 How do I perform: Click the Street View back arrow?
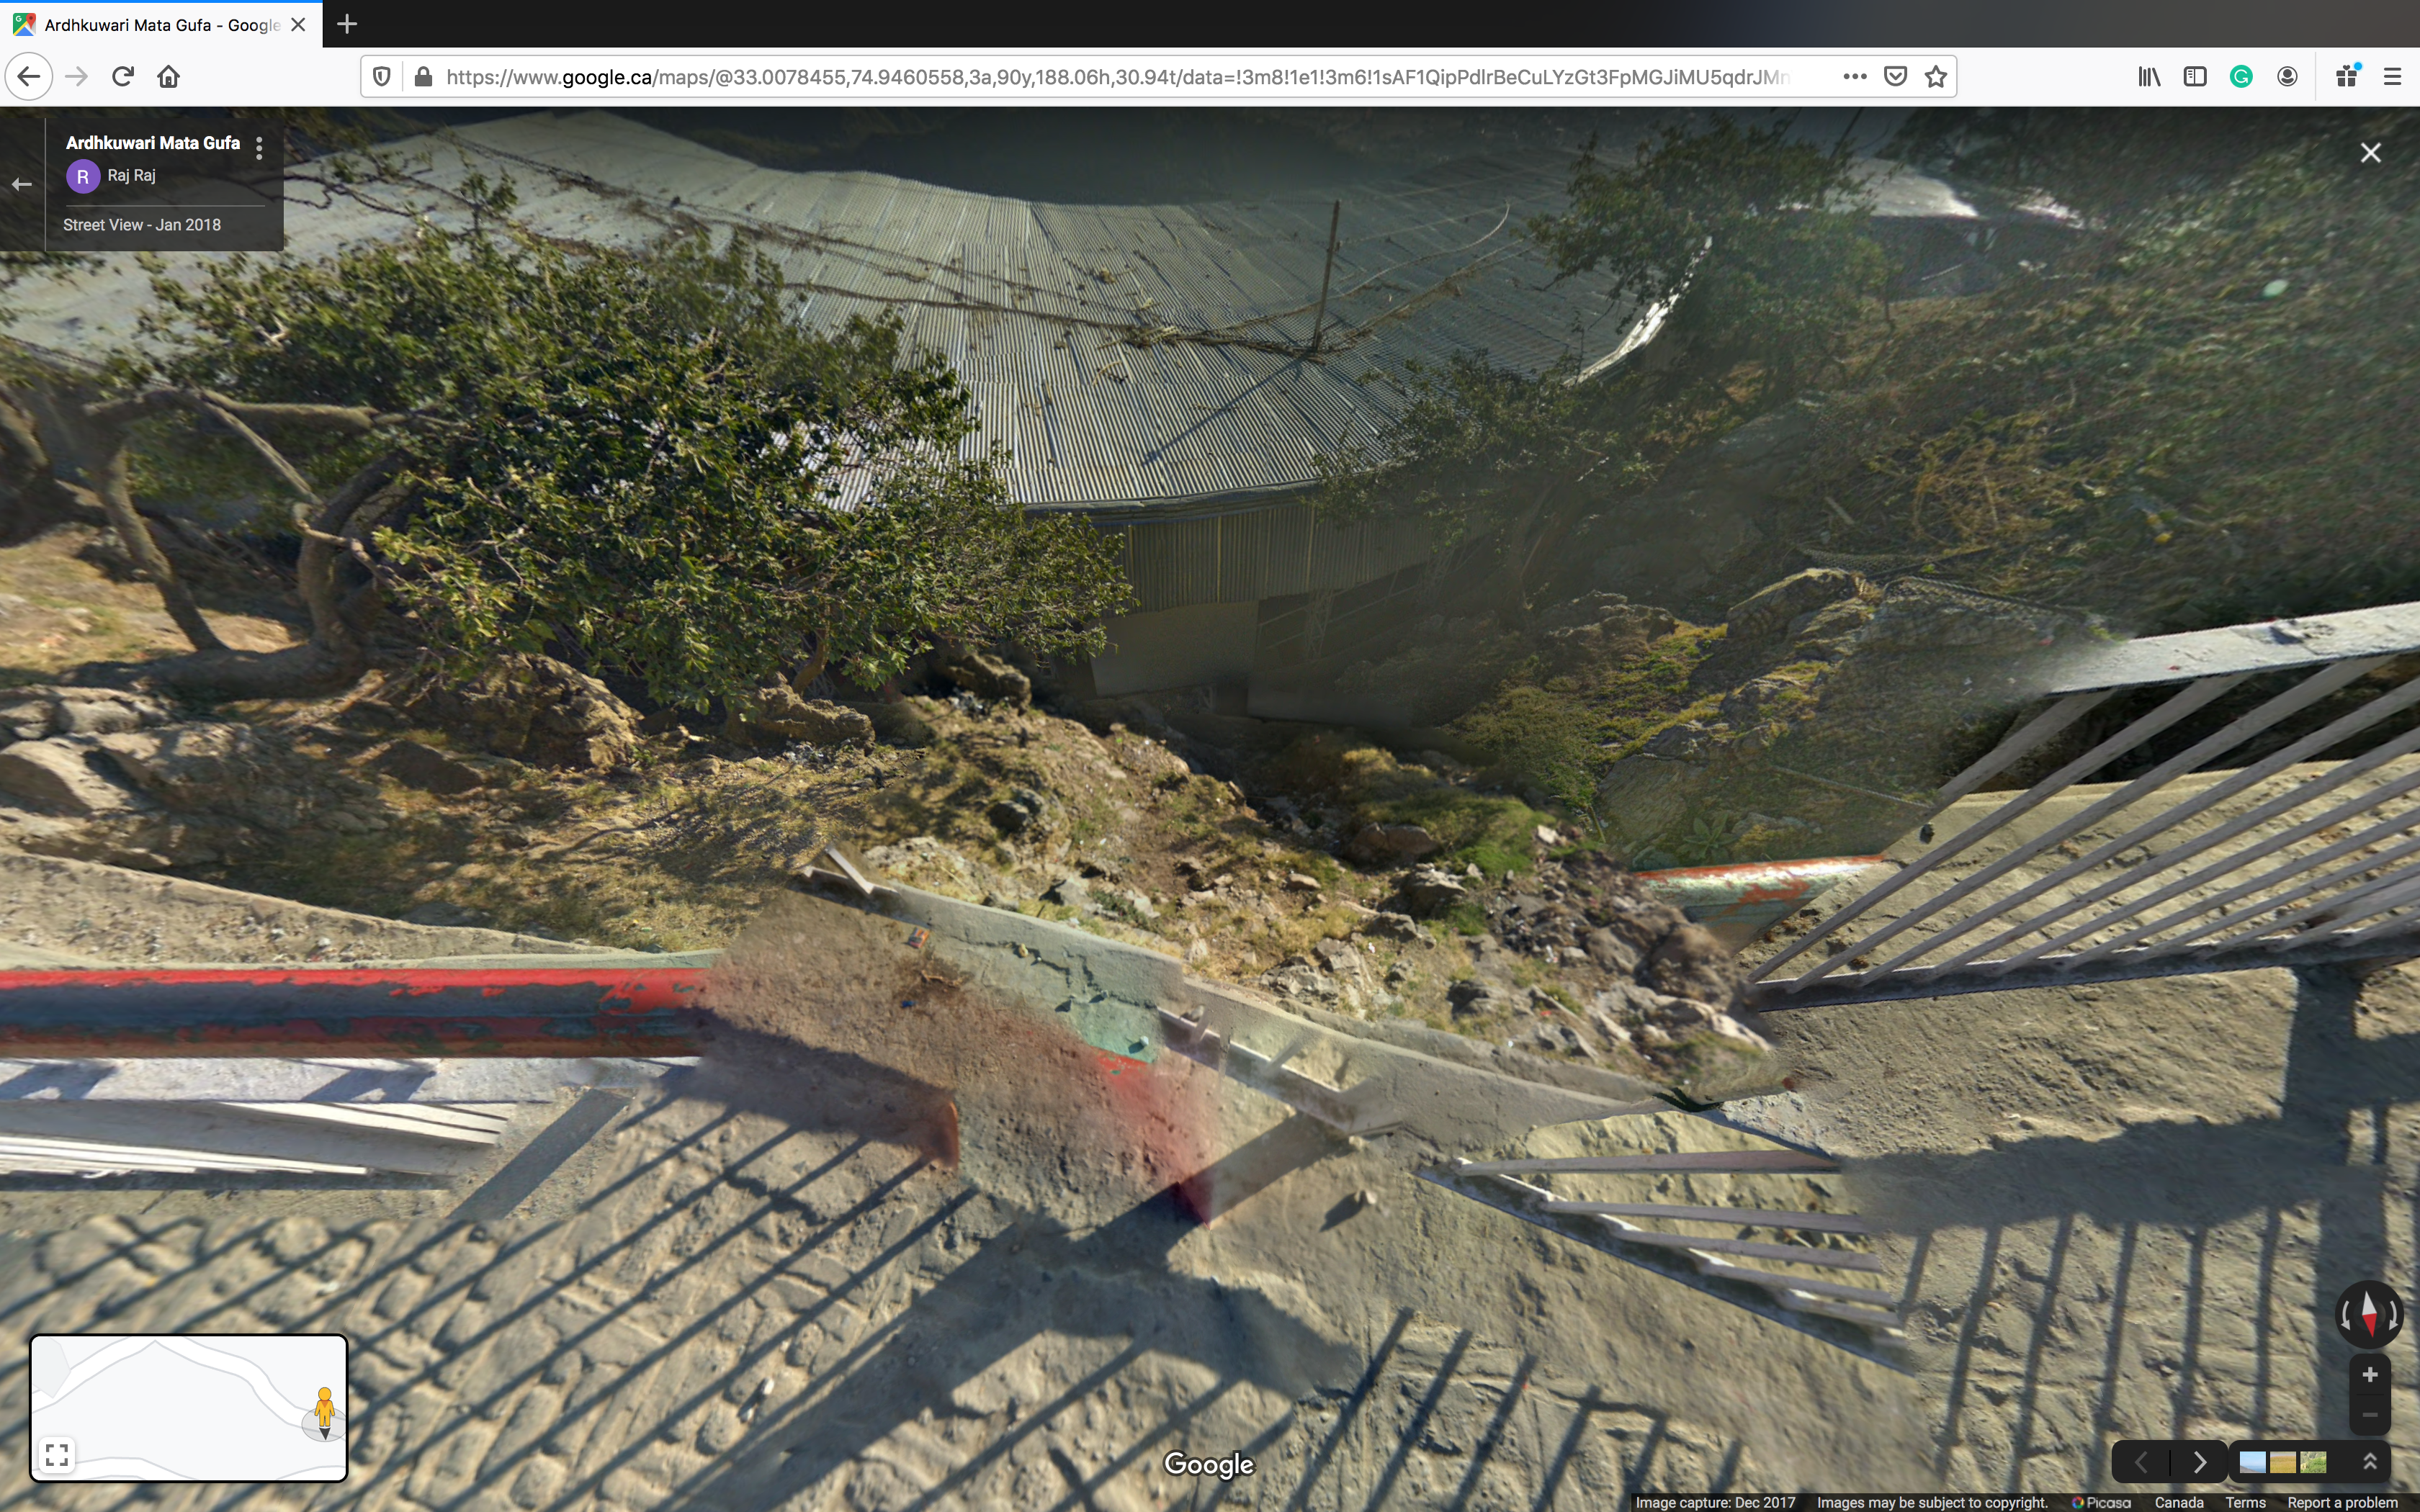click(22, 184)
